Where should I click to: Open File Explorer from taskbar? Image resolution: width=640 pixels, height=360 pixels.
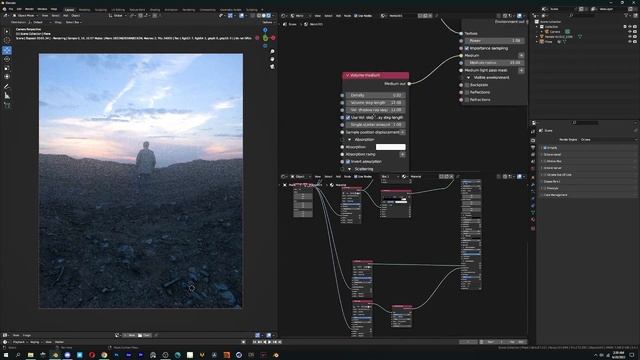click(31, 355)
